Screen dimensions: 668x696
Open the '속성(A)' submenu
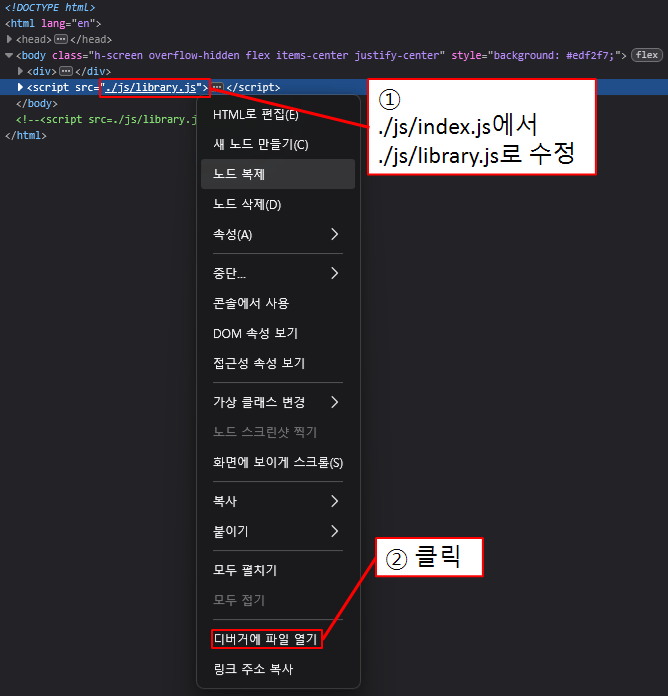pos(277,234)
